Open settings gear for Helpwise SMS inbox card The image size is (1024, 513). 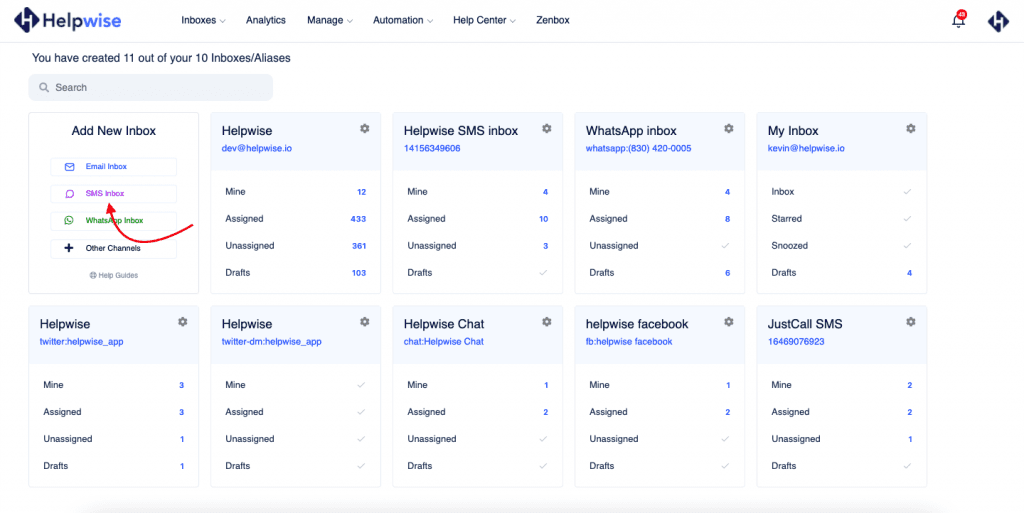546,129
